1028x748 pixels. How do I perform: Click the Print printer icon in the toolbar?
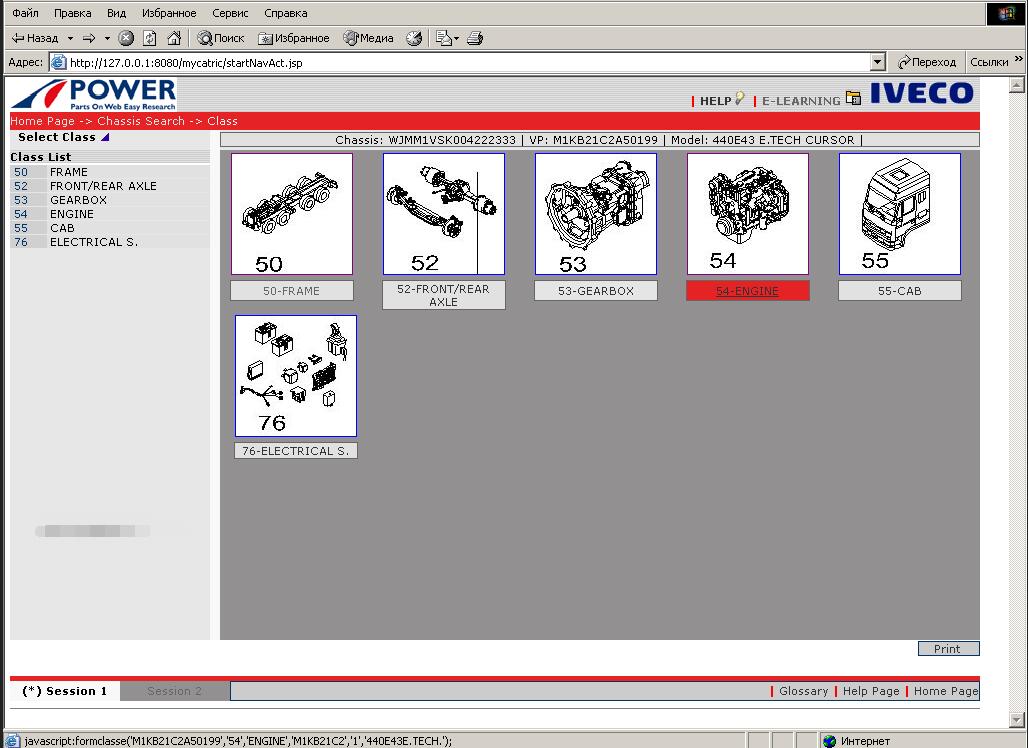click(475, 38)
